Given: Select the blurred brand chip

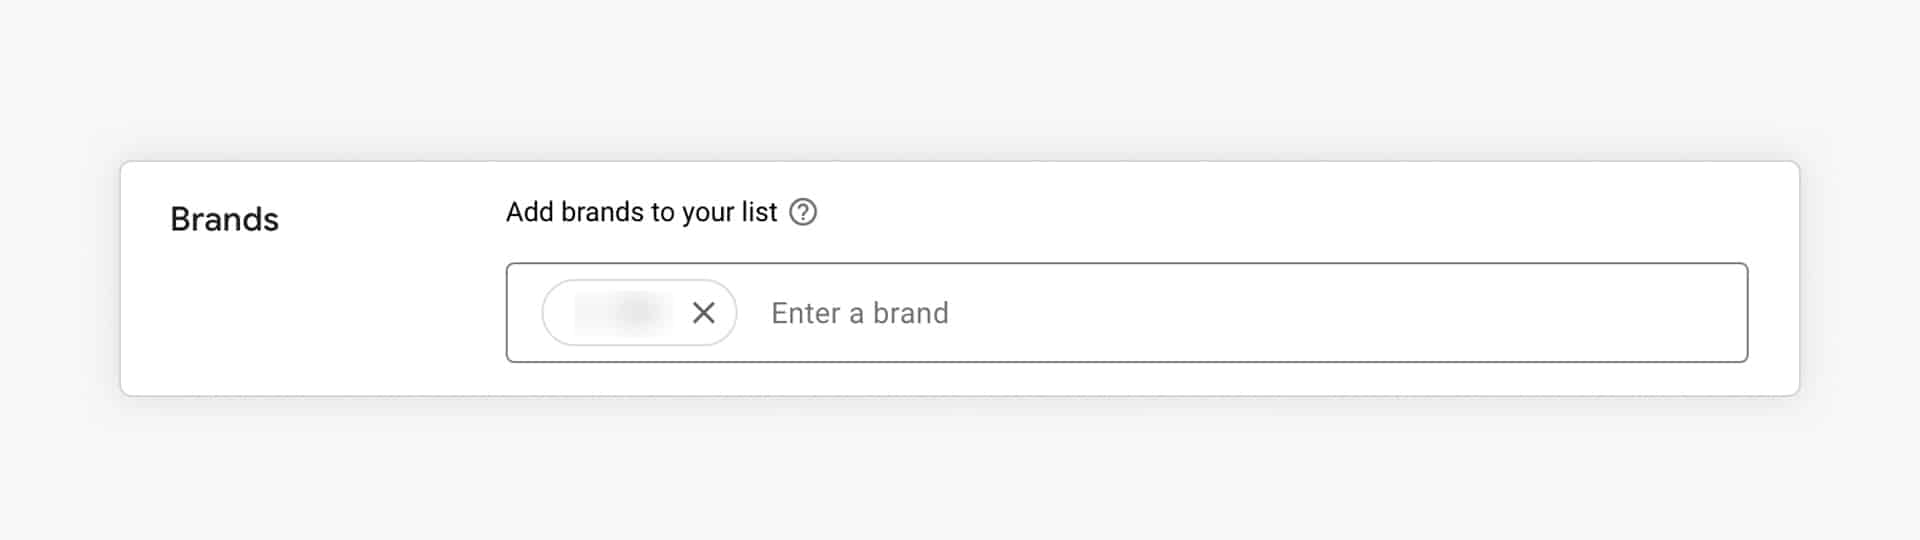Looking at the screenshot, I should click(639, 313).
